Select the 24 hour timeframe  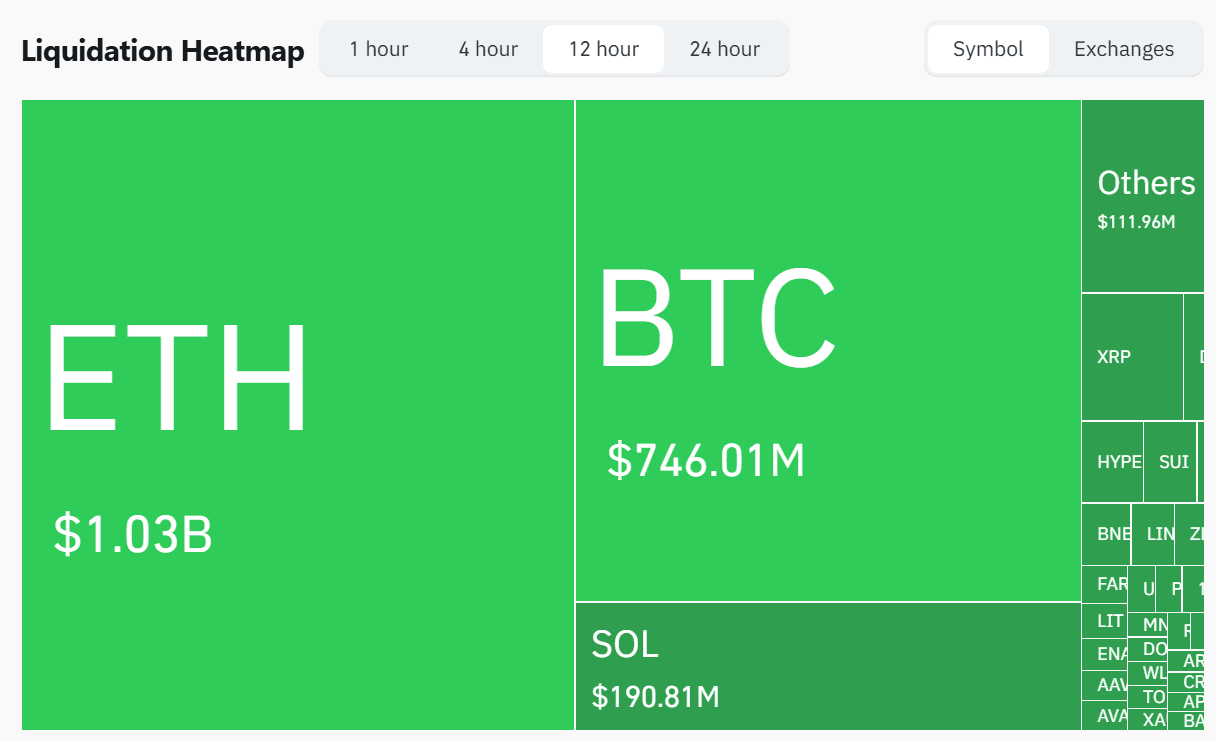[x=724, y=49]
